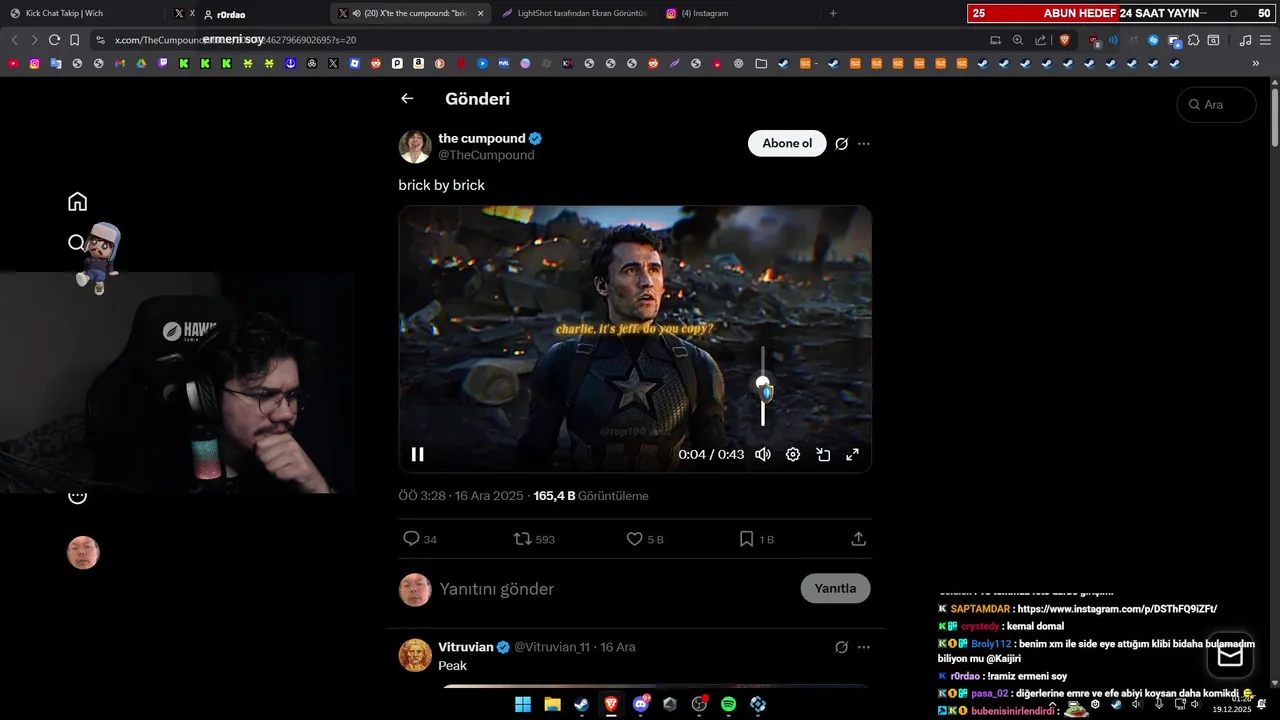Expand bookmarks bar overflow chevron
This screenshot has width=1280, height=720.
[x=1256, y=63]
